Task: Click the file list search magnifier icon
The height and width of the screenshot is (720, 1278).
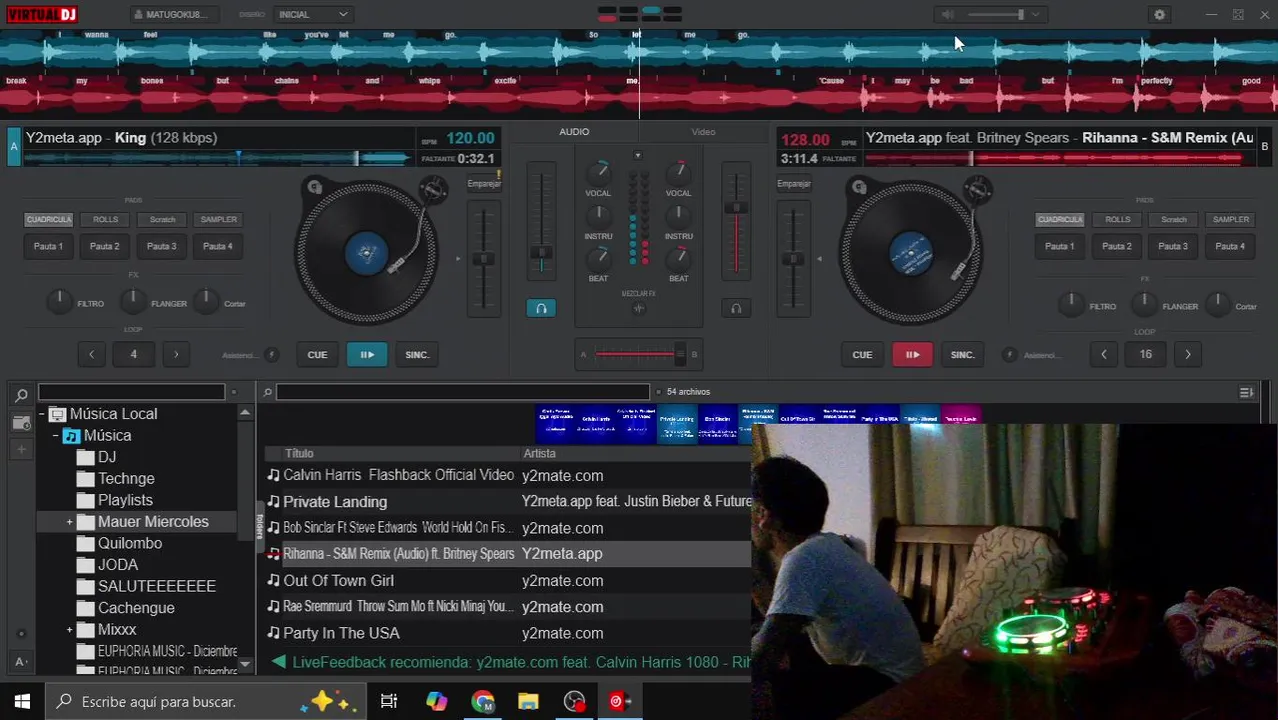Action: (267, 392)
